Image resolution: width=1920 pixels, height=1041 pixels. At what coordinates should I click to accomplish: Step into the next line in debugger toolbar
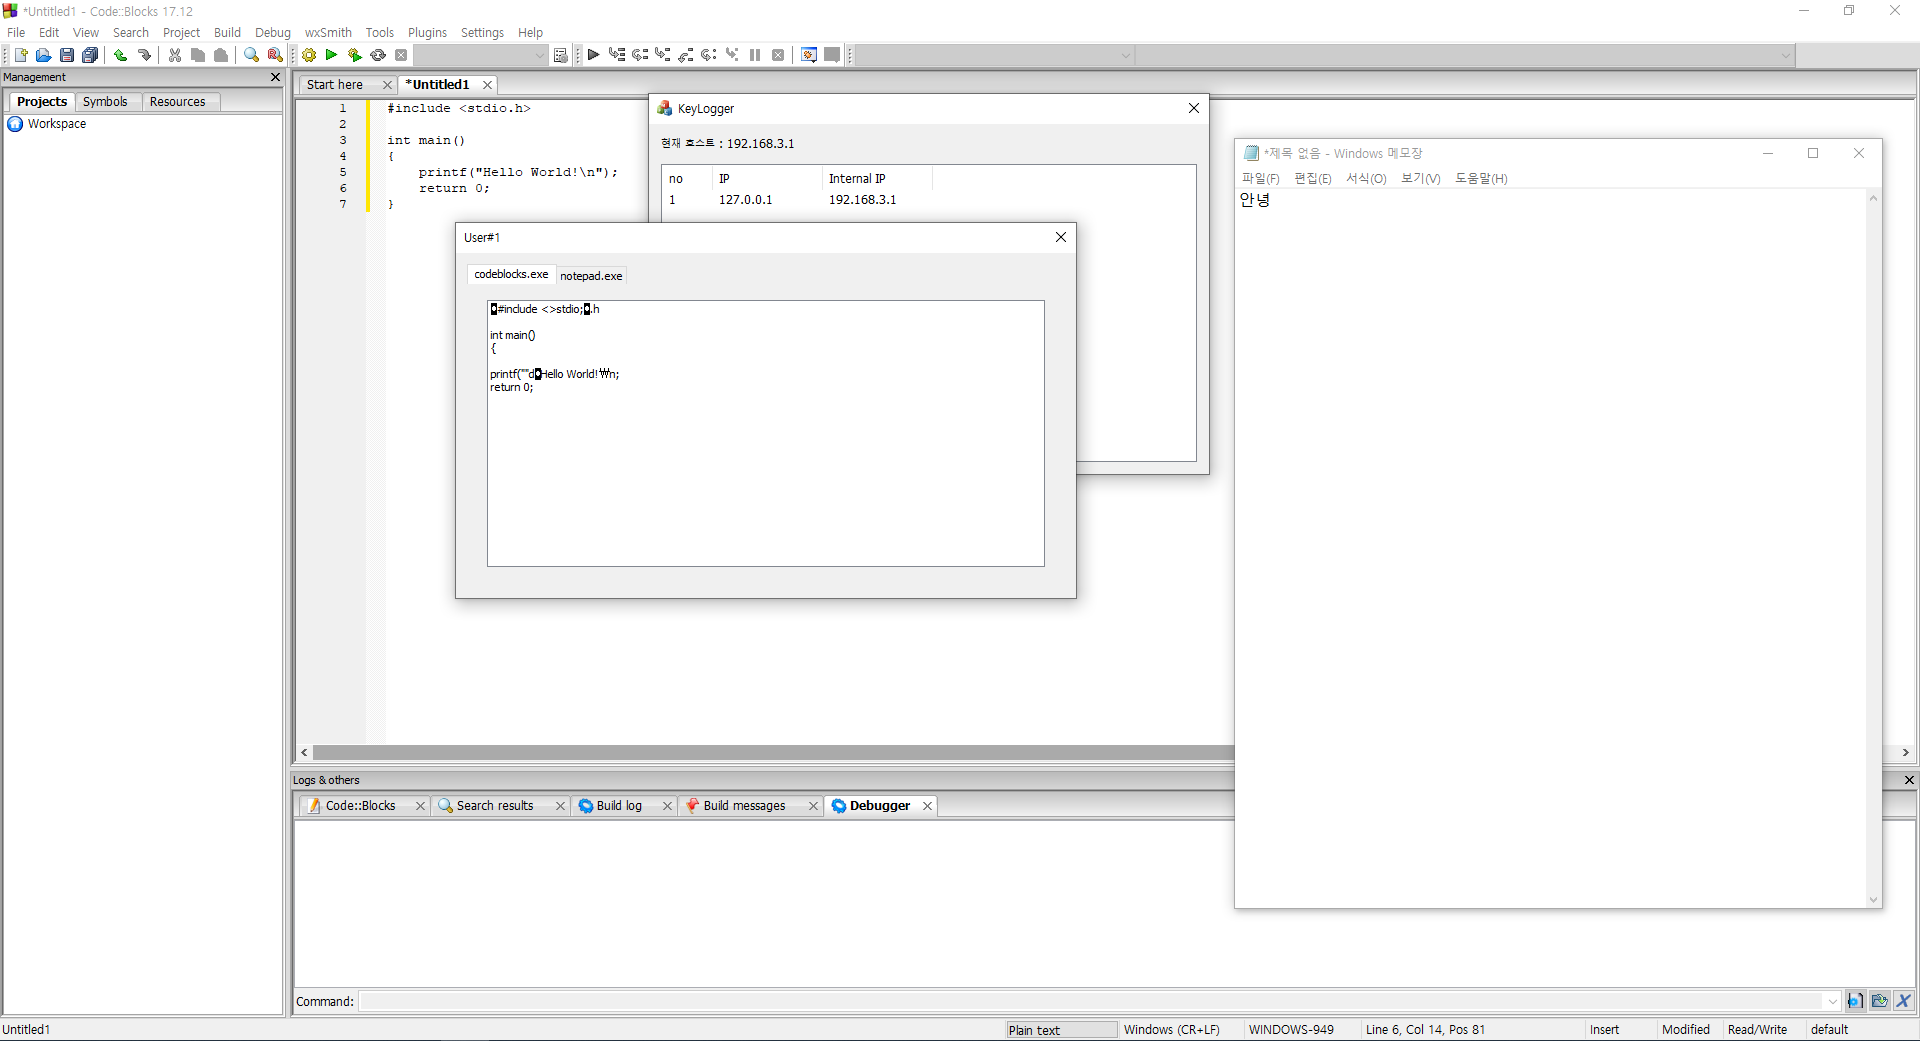[663, 55]
